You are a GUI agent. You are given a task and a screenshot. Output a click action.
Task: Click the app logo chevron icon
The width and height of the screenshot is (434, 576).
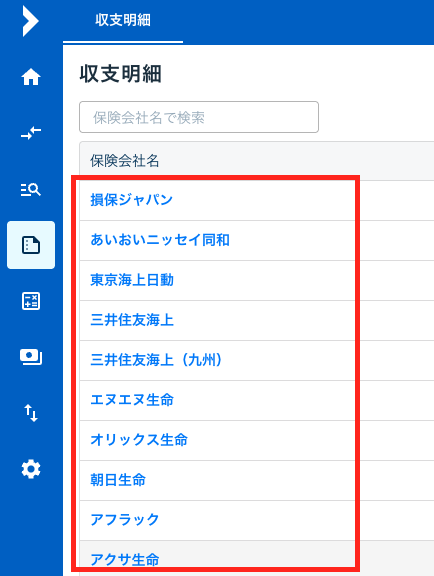pyautogui.click(x=31, y=21)
